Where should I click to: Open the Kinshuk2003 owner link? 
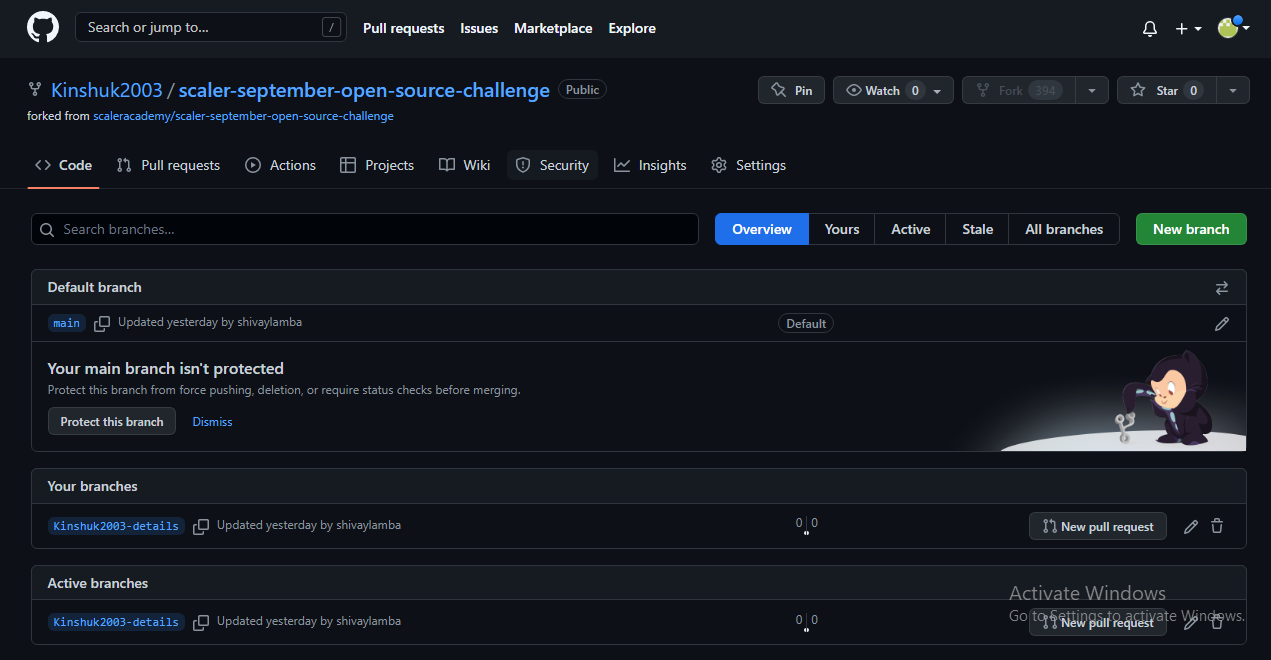pyautogui.click(x=106, y=90)
